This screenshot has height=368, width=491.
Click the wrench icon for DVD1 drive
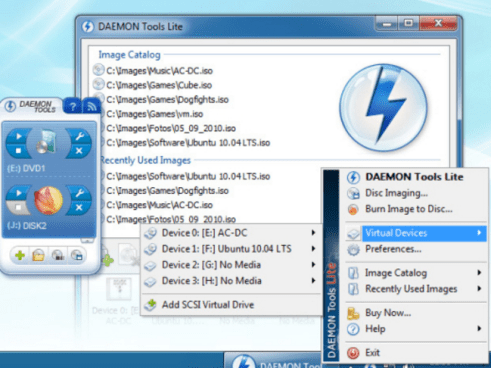point(79,136)
